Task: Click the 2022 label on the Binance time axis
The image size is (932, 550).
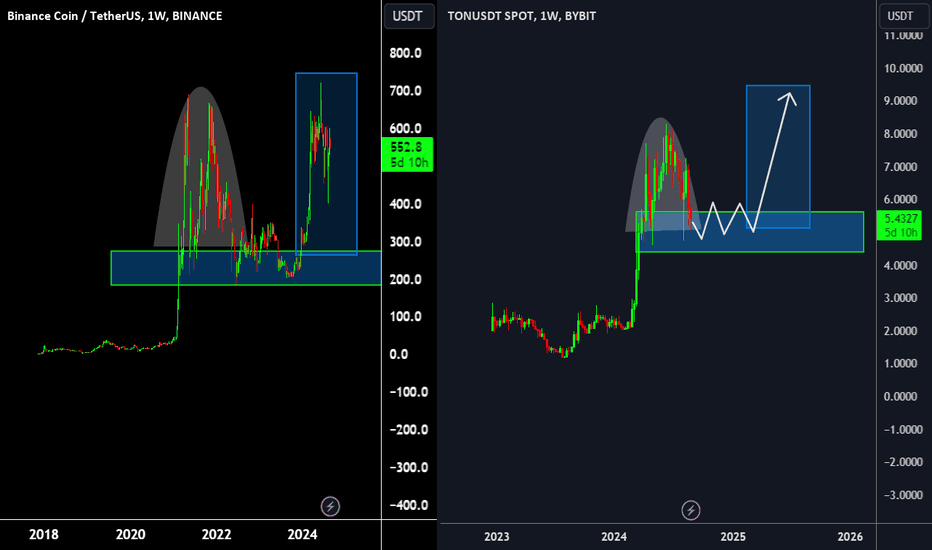Action: pos(216,535)
